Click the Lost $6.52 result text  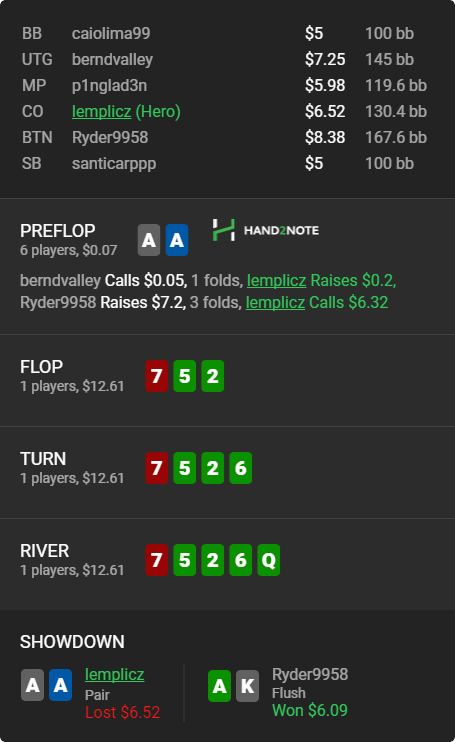click(122, 712)
